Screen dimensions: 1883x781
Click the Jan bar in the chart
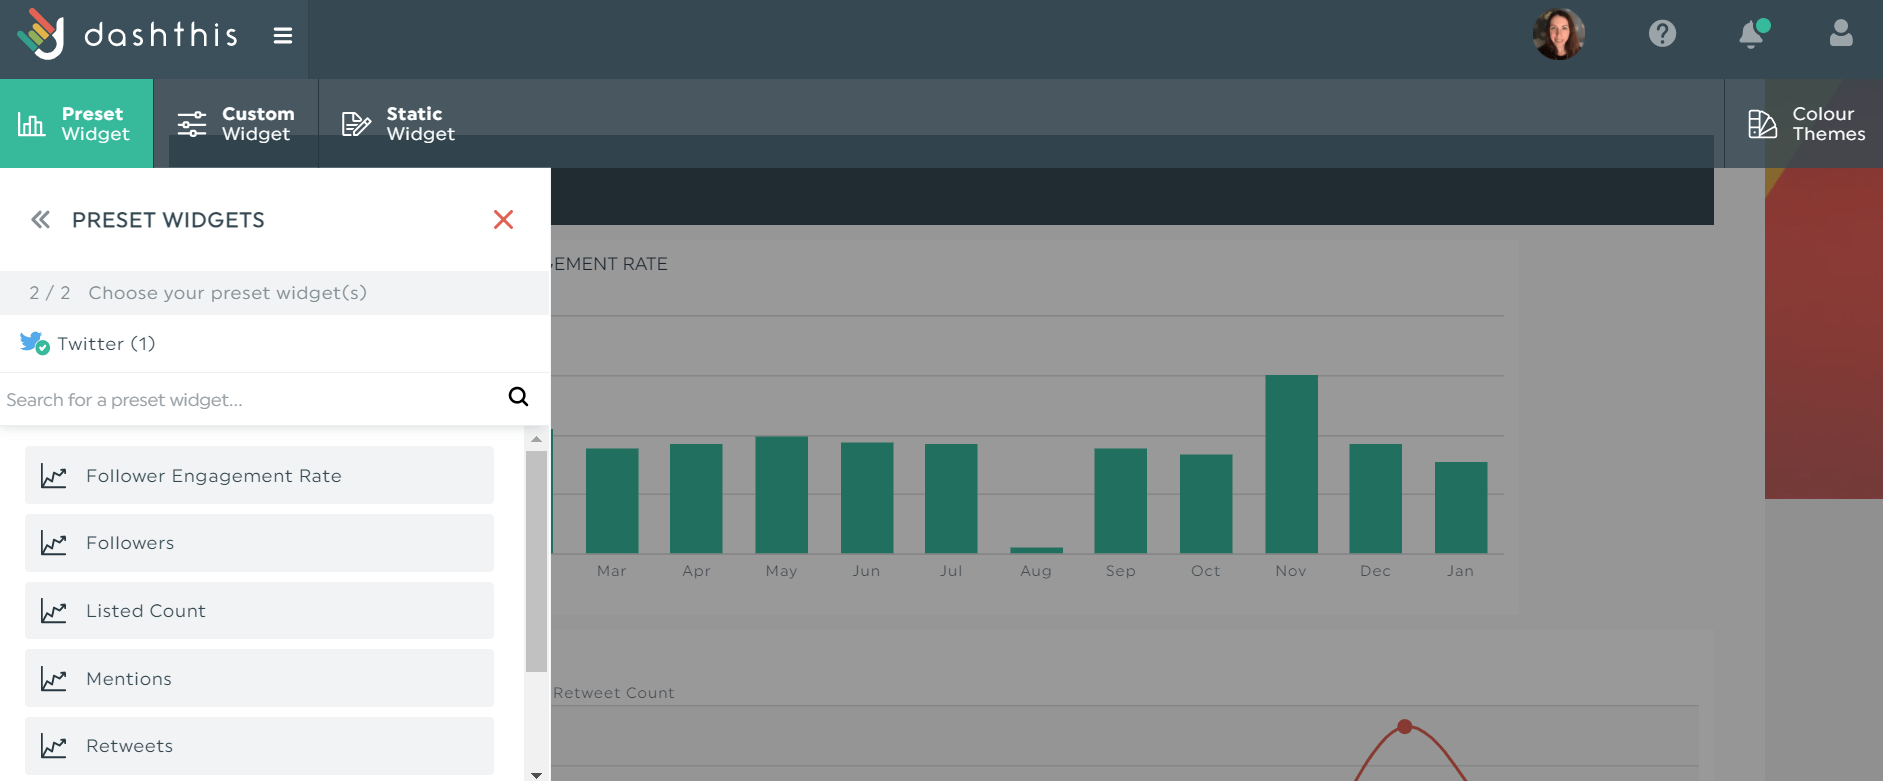click(1461, 508)
